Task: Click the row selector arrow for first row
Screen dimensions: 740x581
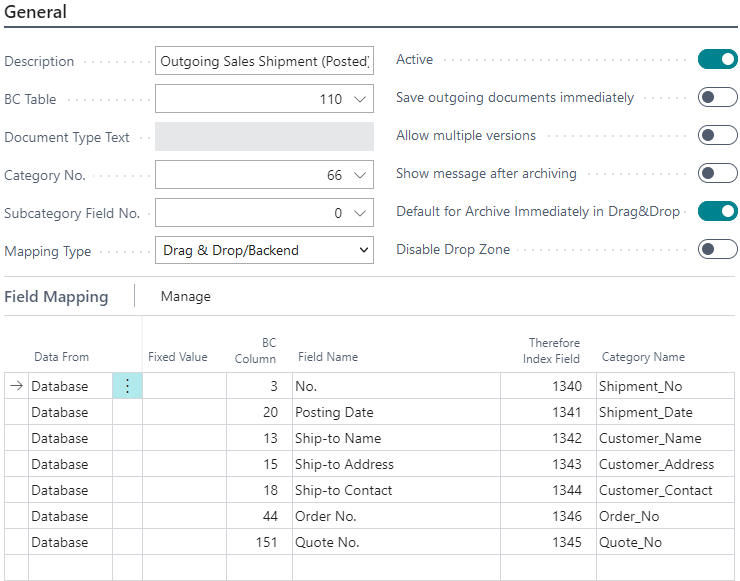Action: click(15, 386)
